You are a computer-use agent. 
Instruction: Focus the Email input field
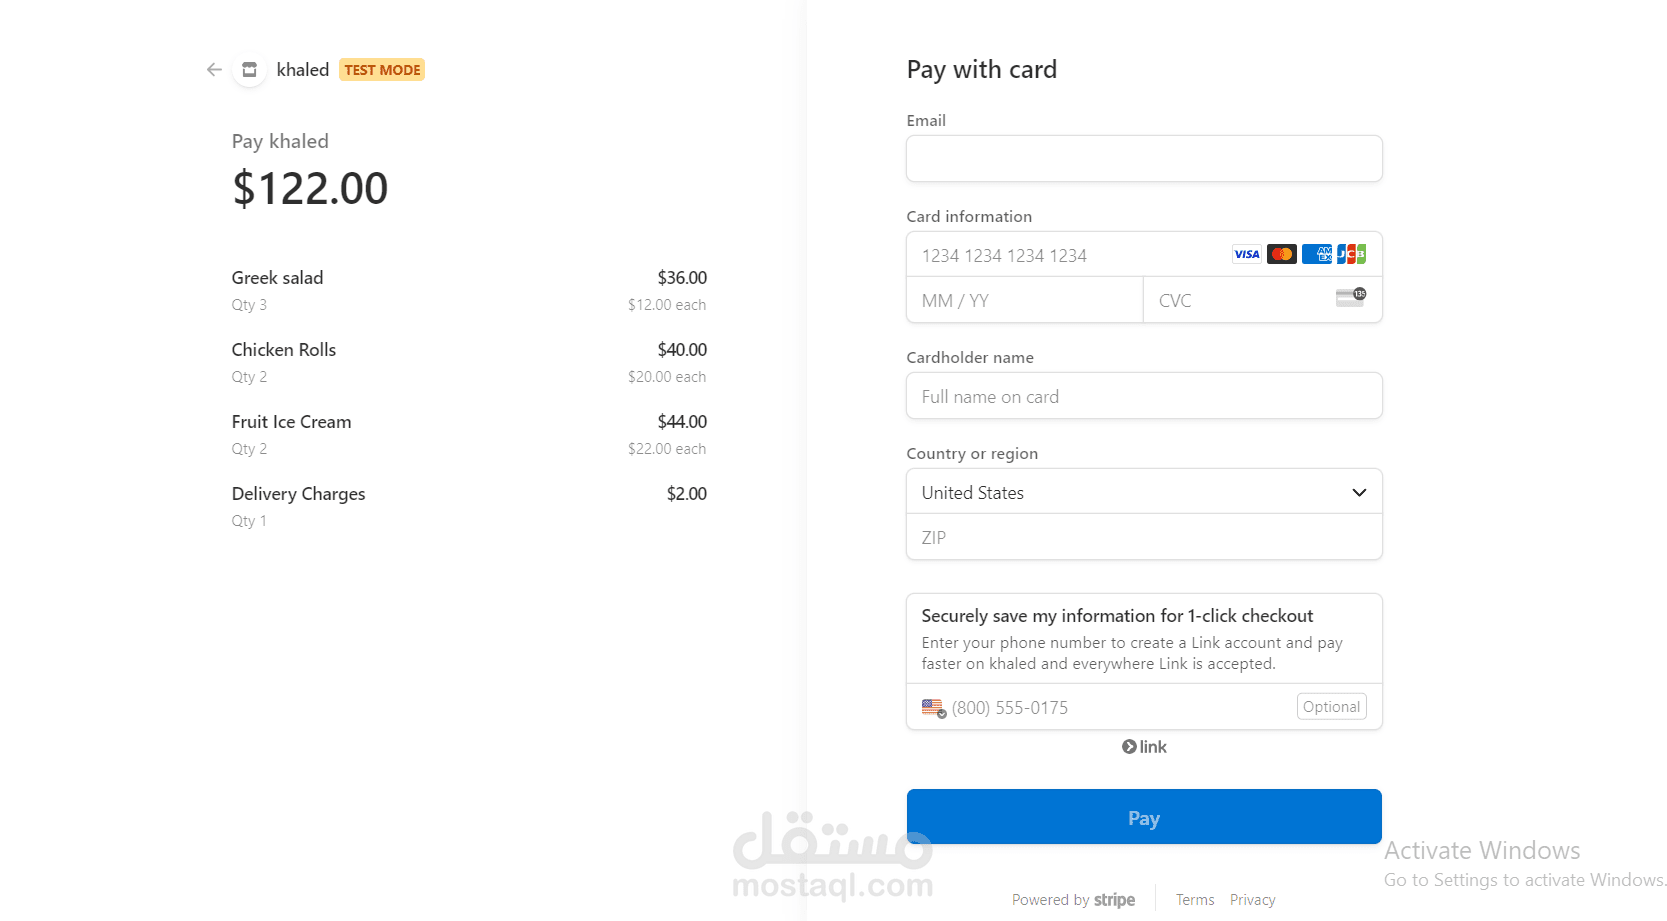point(1144,159)
